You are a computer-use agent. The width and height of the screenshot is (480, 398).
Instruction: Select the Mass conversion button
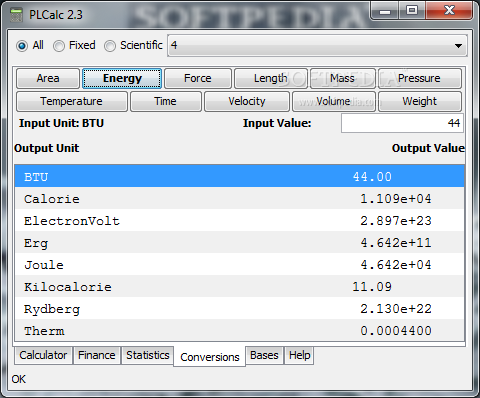342,78
